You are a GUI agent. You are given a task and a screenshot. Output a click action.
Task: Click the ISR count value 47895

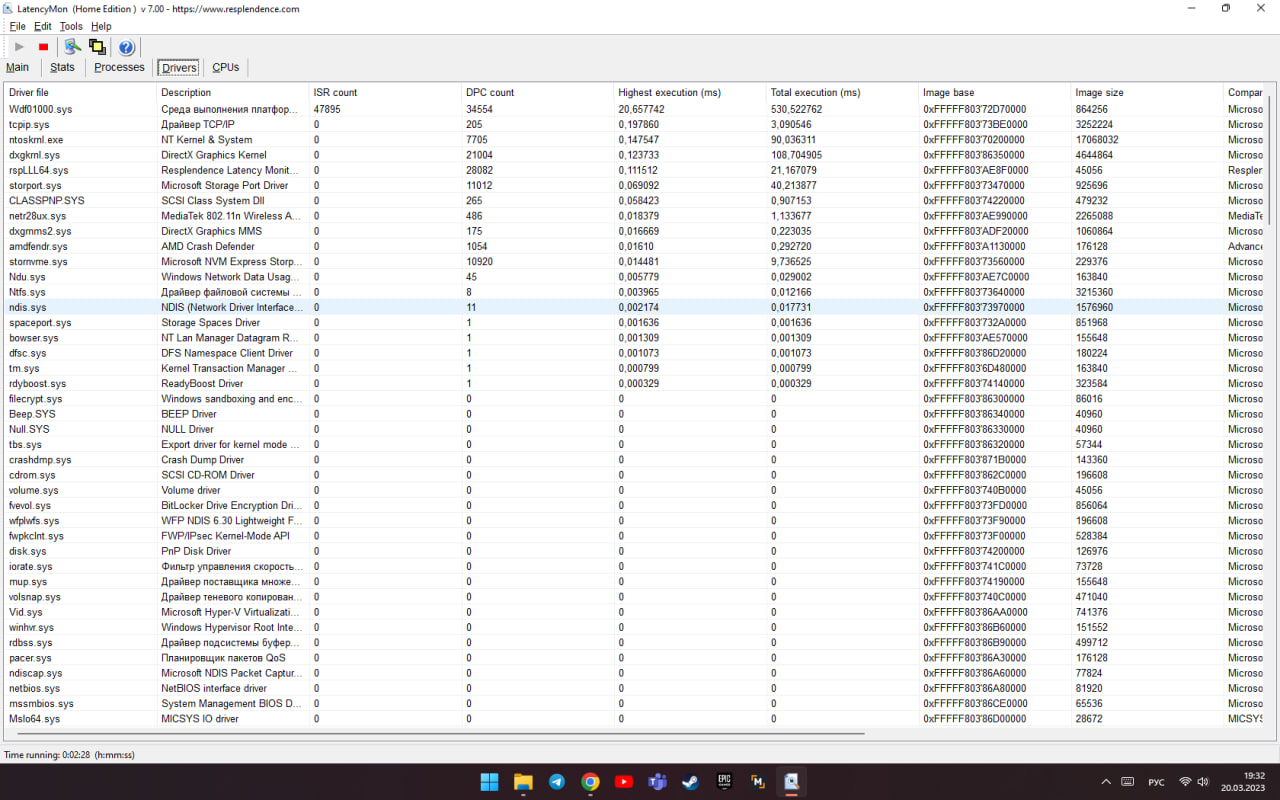tap(327, 109)
